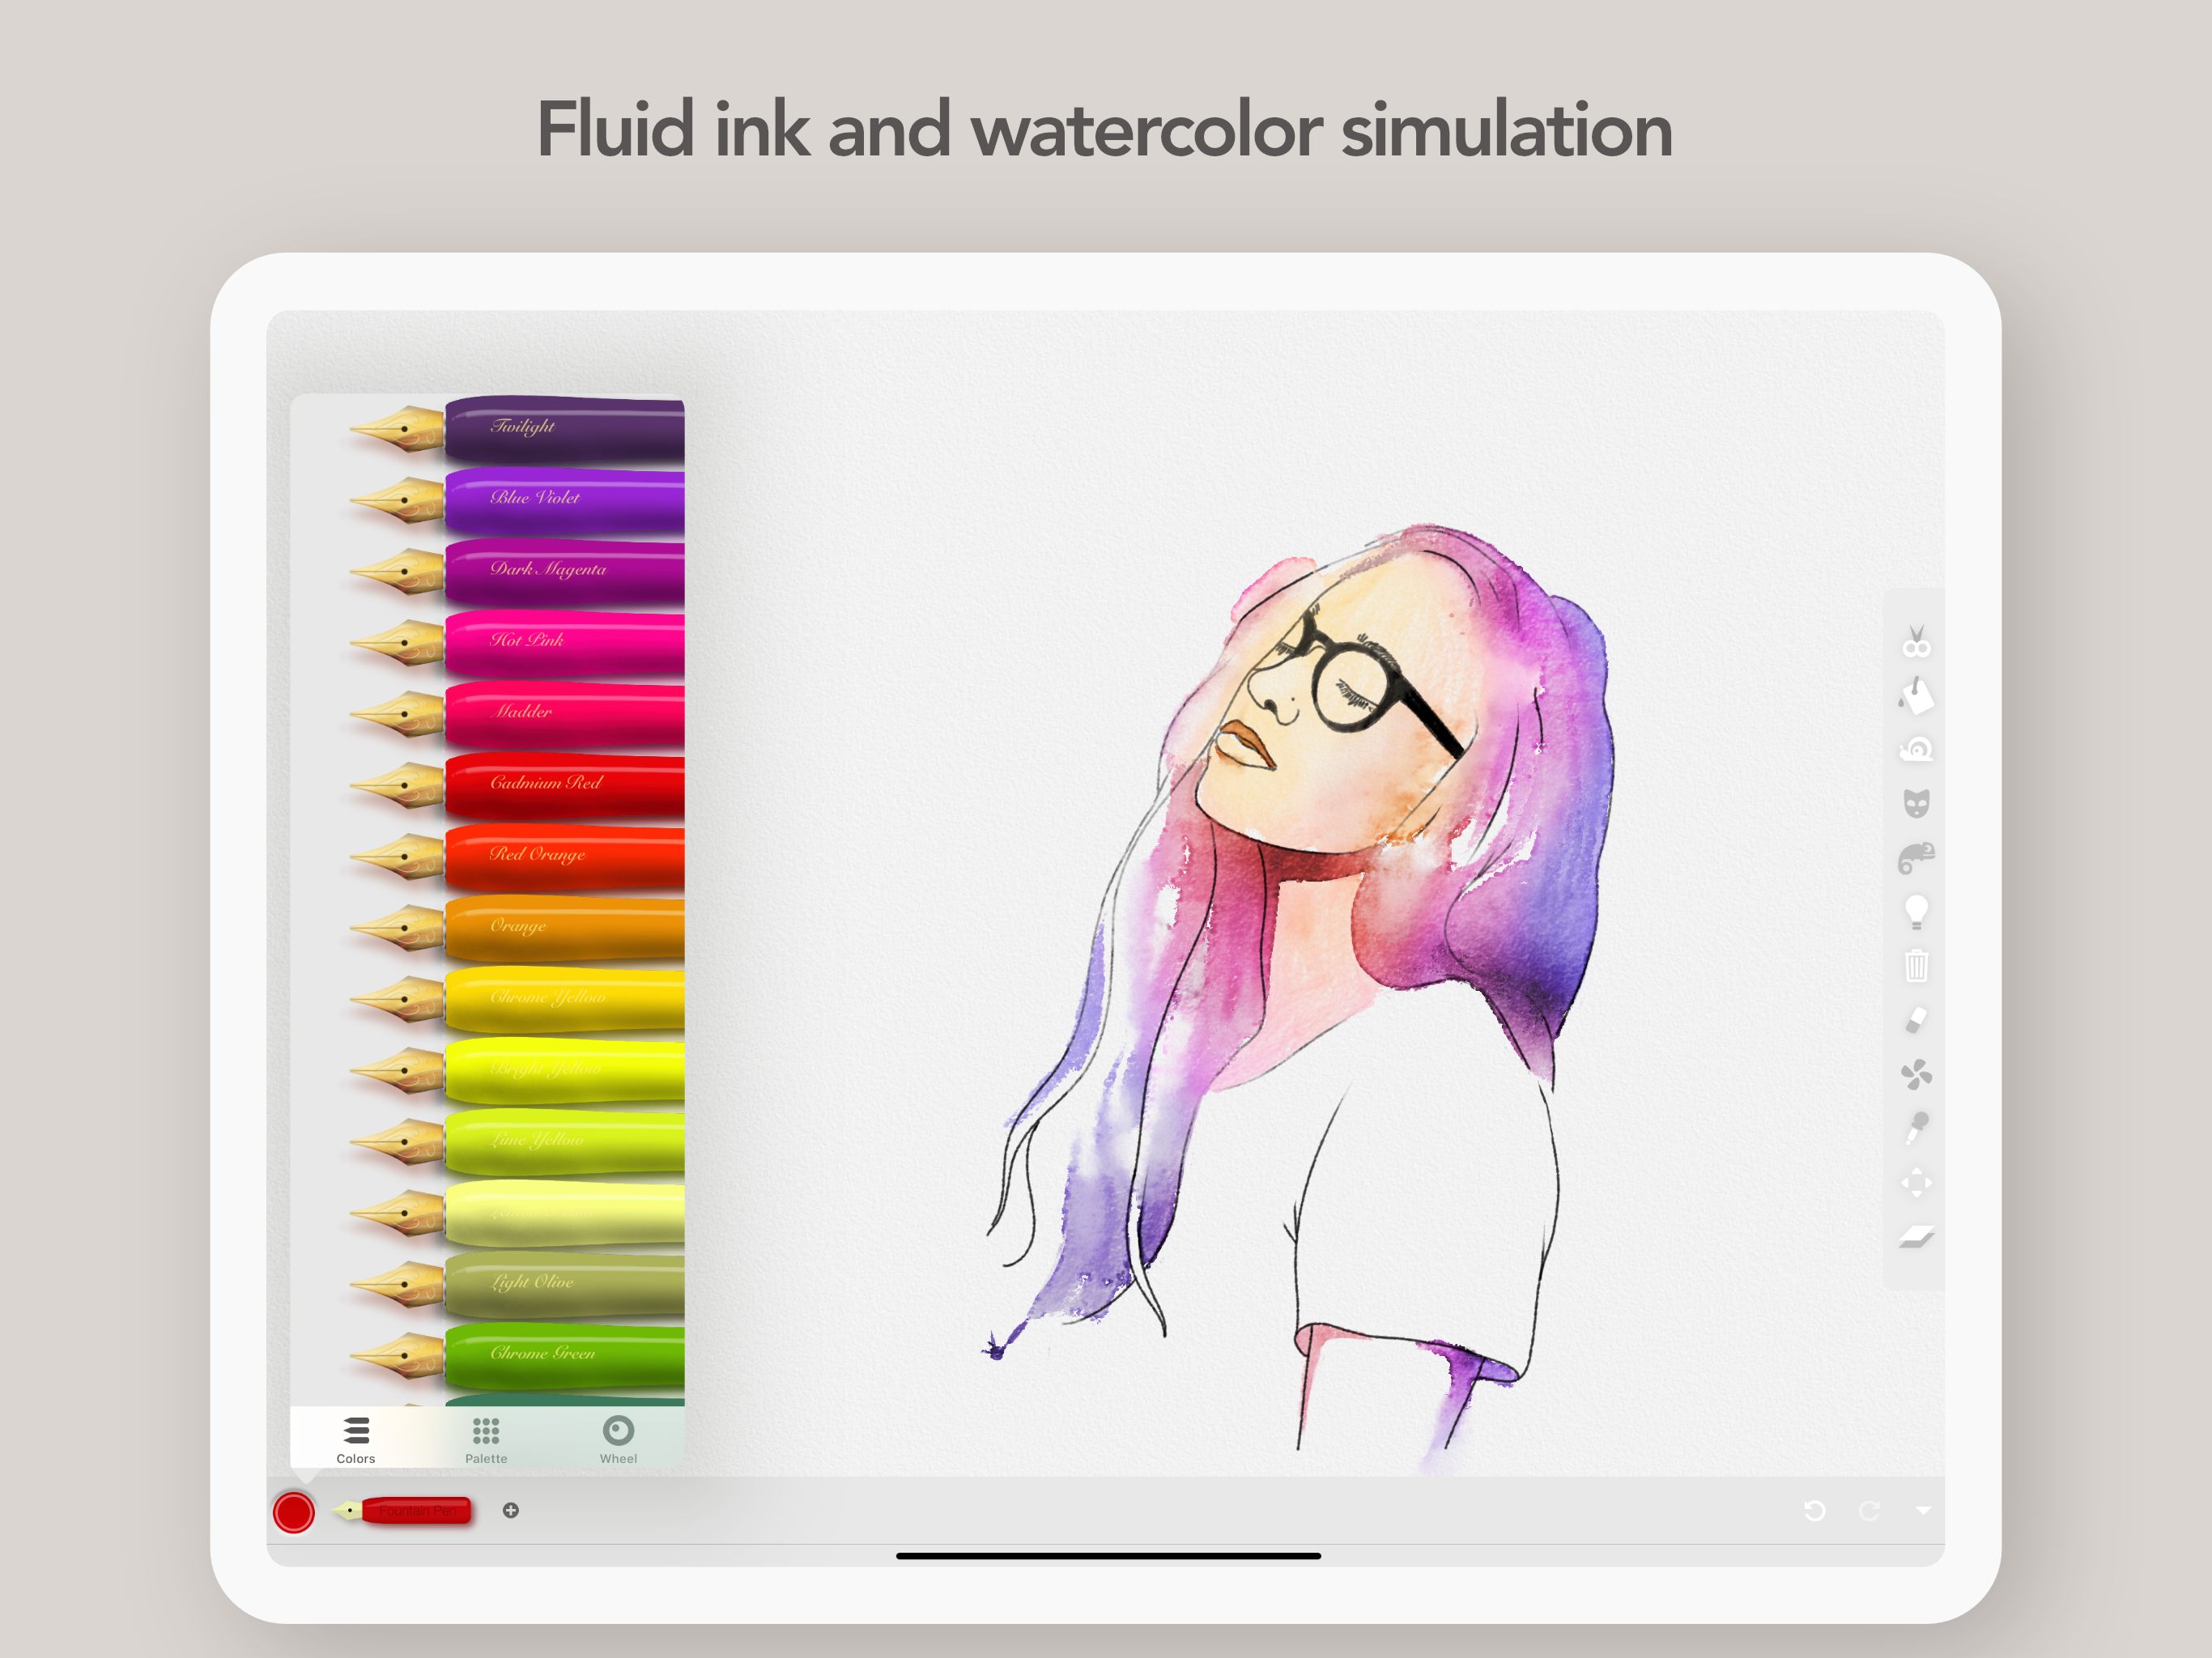Select the paint bucket fill tool

(1916, 695)
